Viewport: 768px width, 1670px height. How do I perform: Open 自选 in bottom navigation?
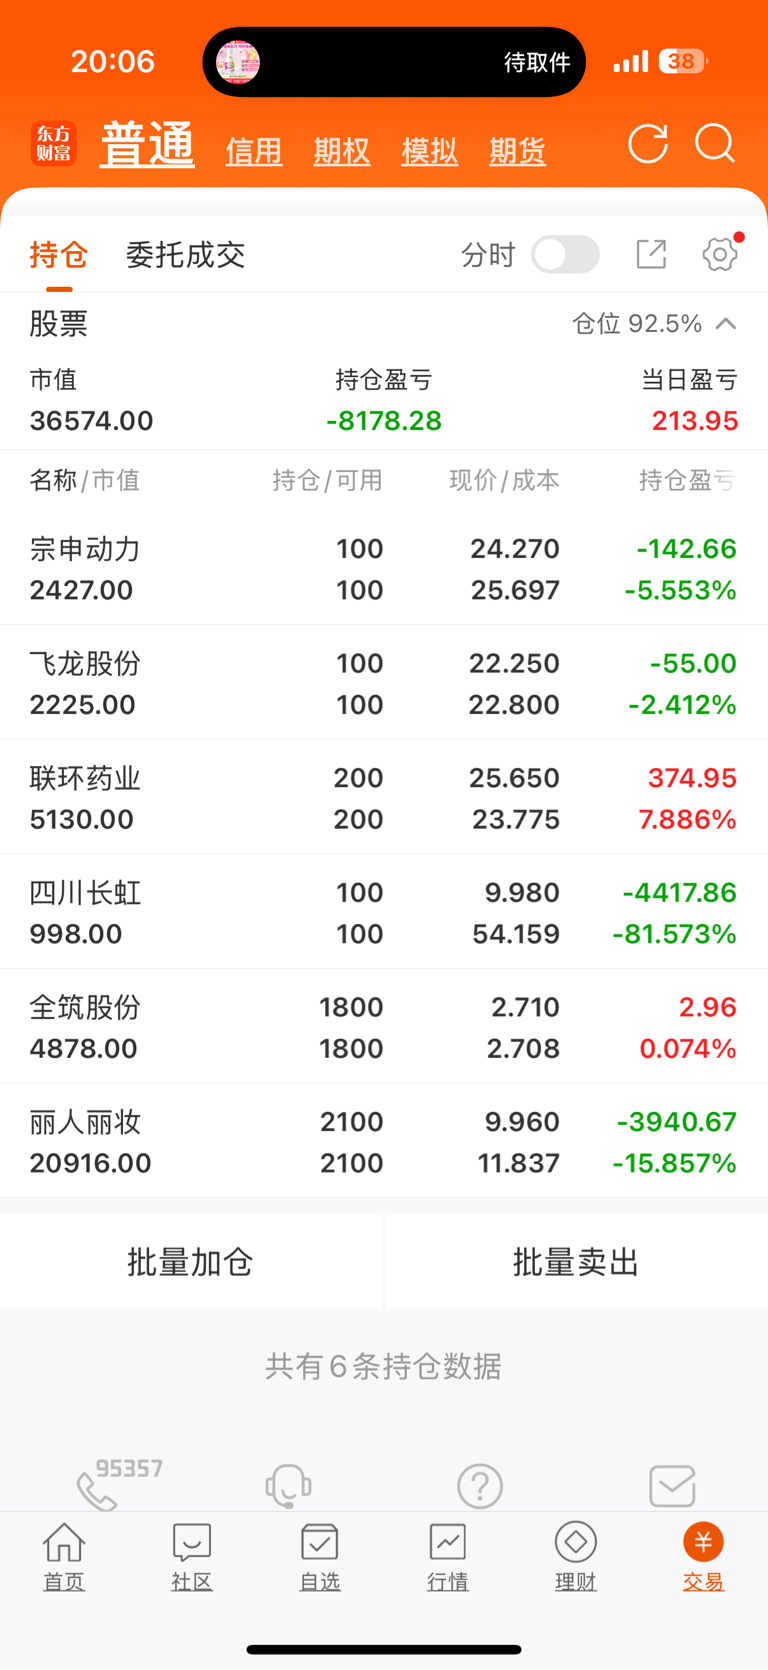[x=320, y=1557]
